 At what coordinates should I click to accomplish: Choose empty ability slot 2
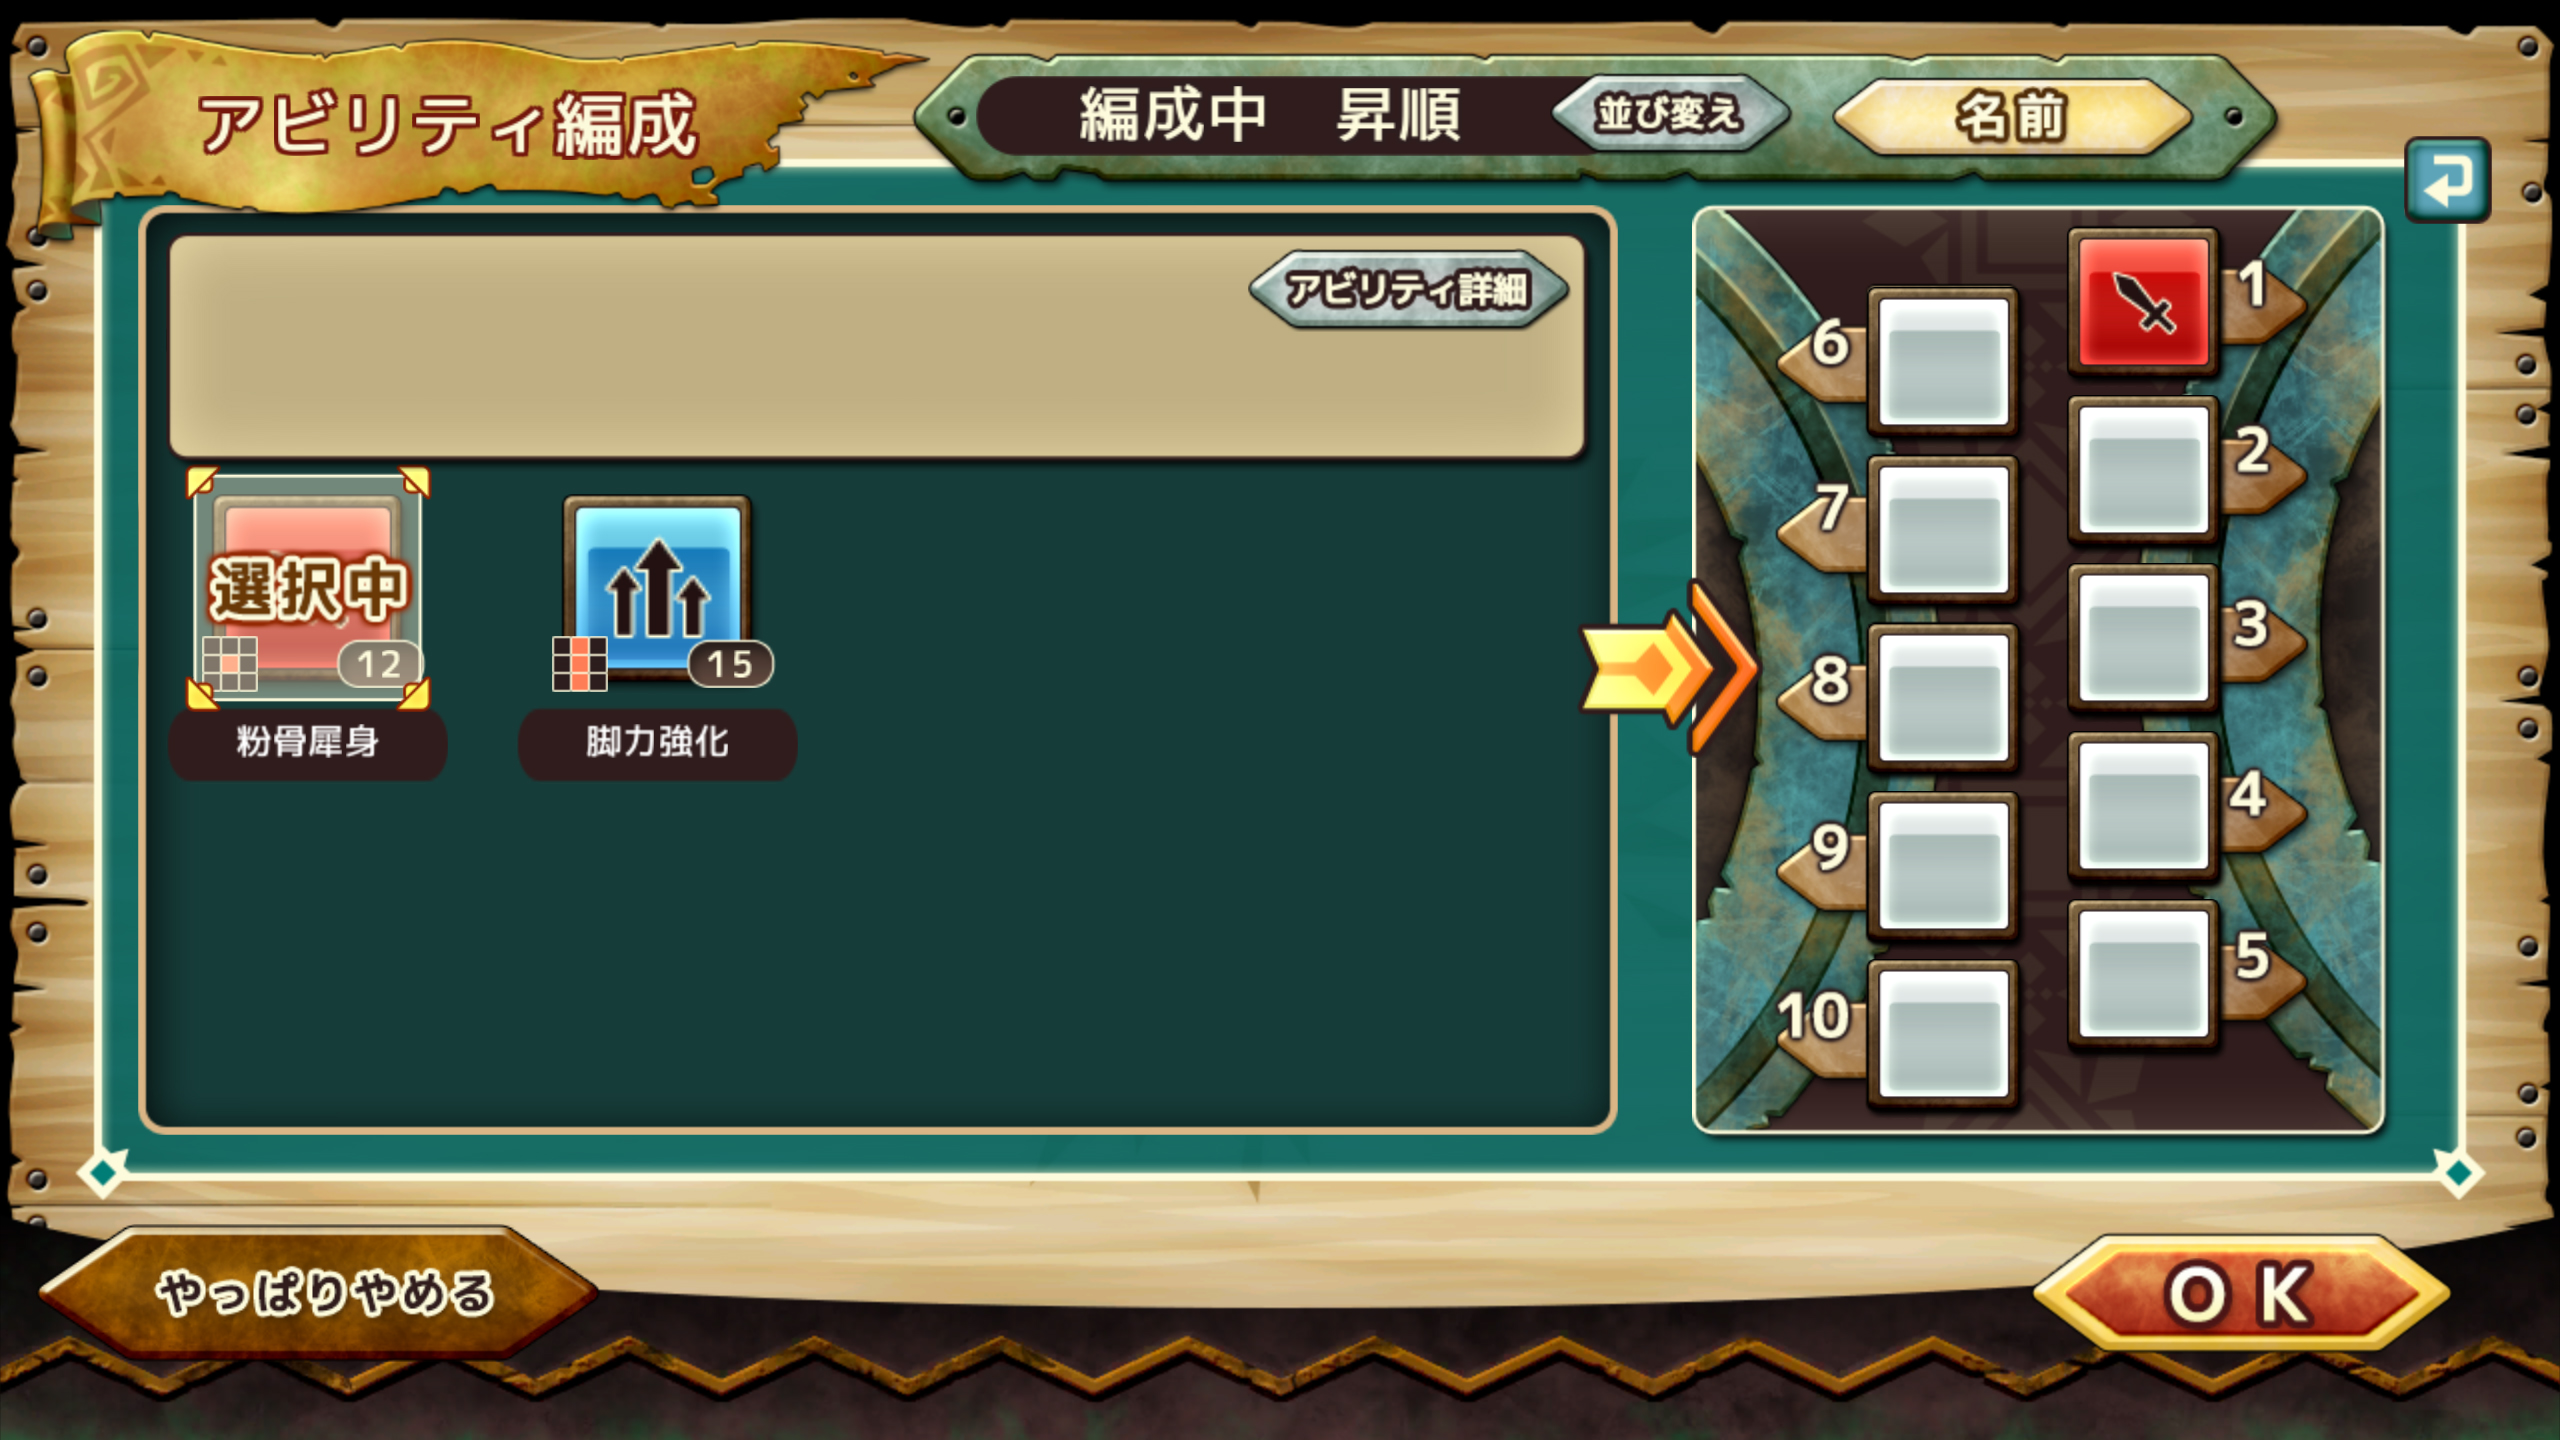point(2143,470)
